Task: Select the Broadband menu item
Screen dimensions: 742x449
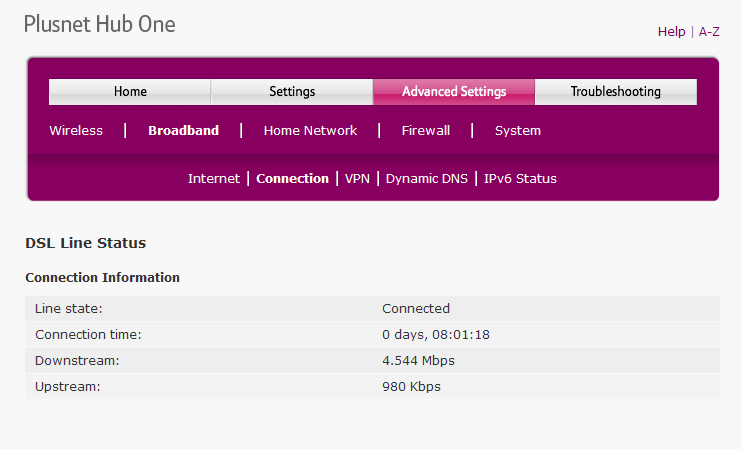Action: (x=183, y=131)
